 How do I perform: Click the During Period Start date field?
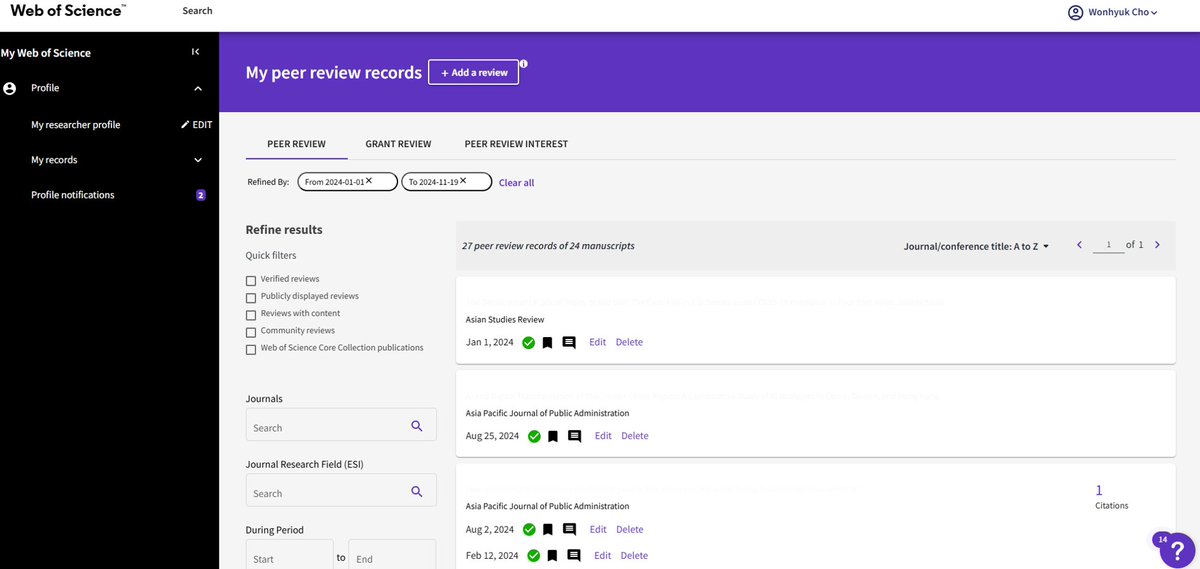(290, 554)
